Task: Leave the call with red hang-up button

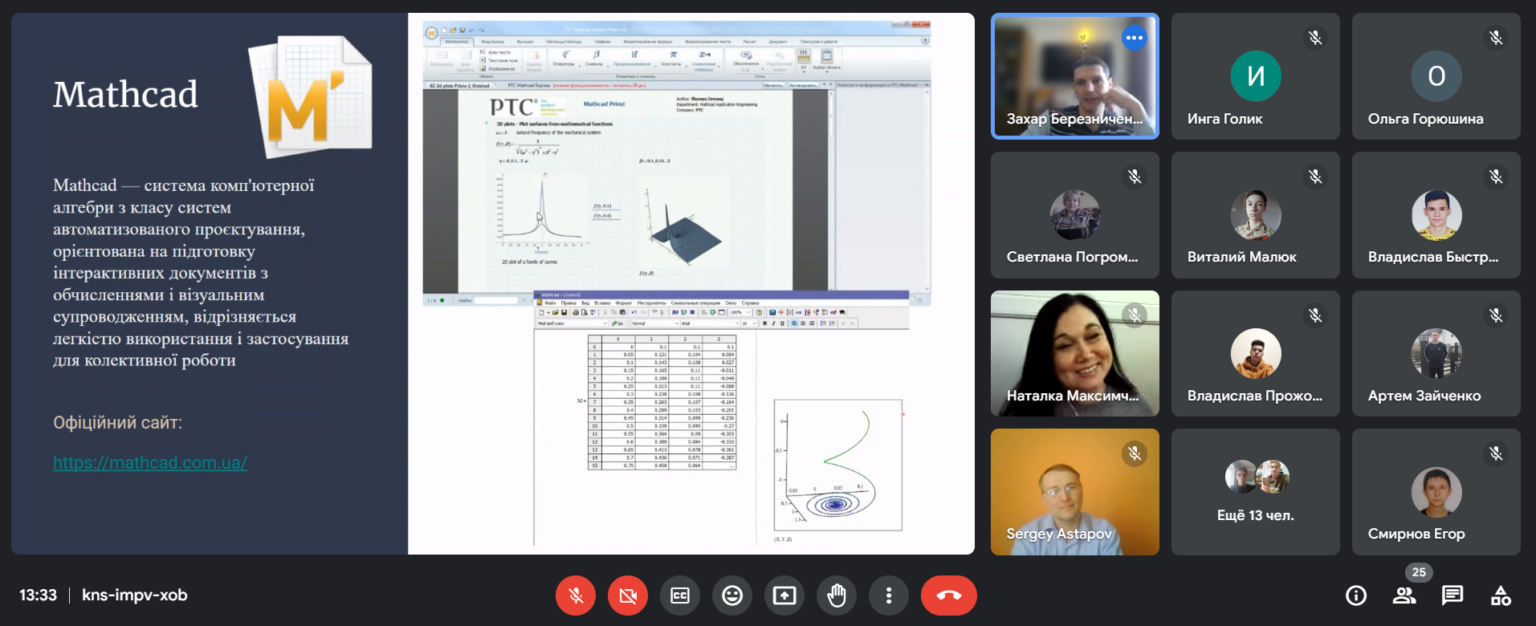Action: coord(949,596)
